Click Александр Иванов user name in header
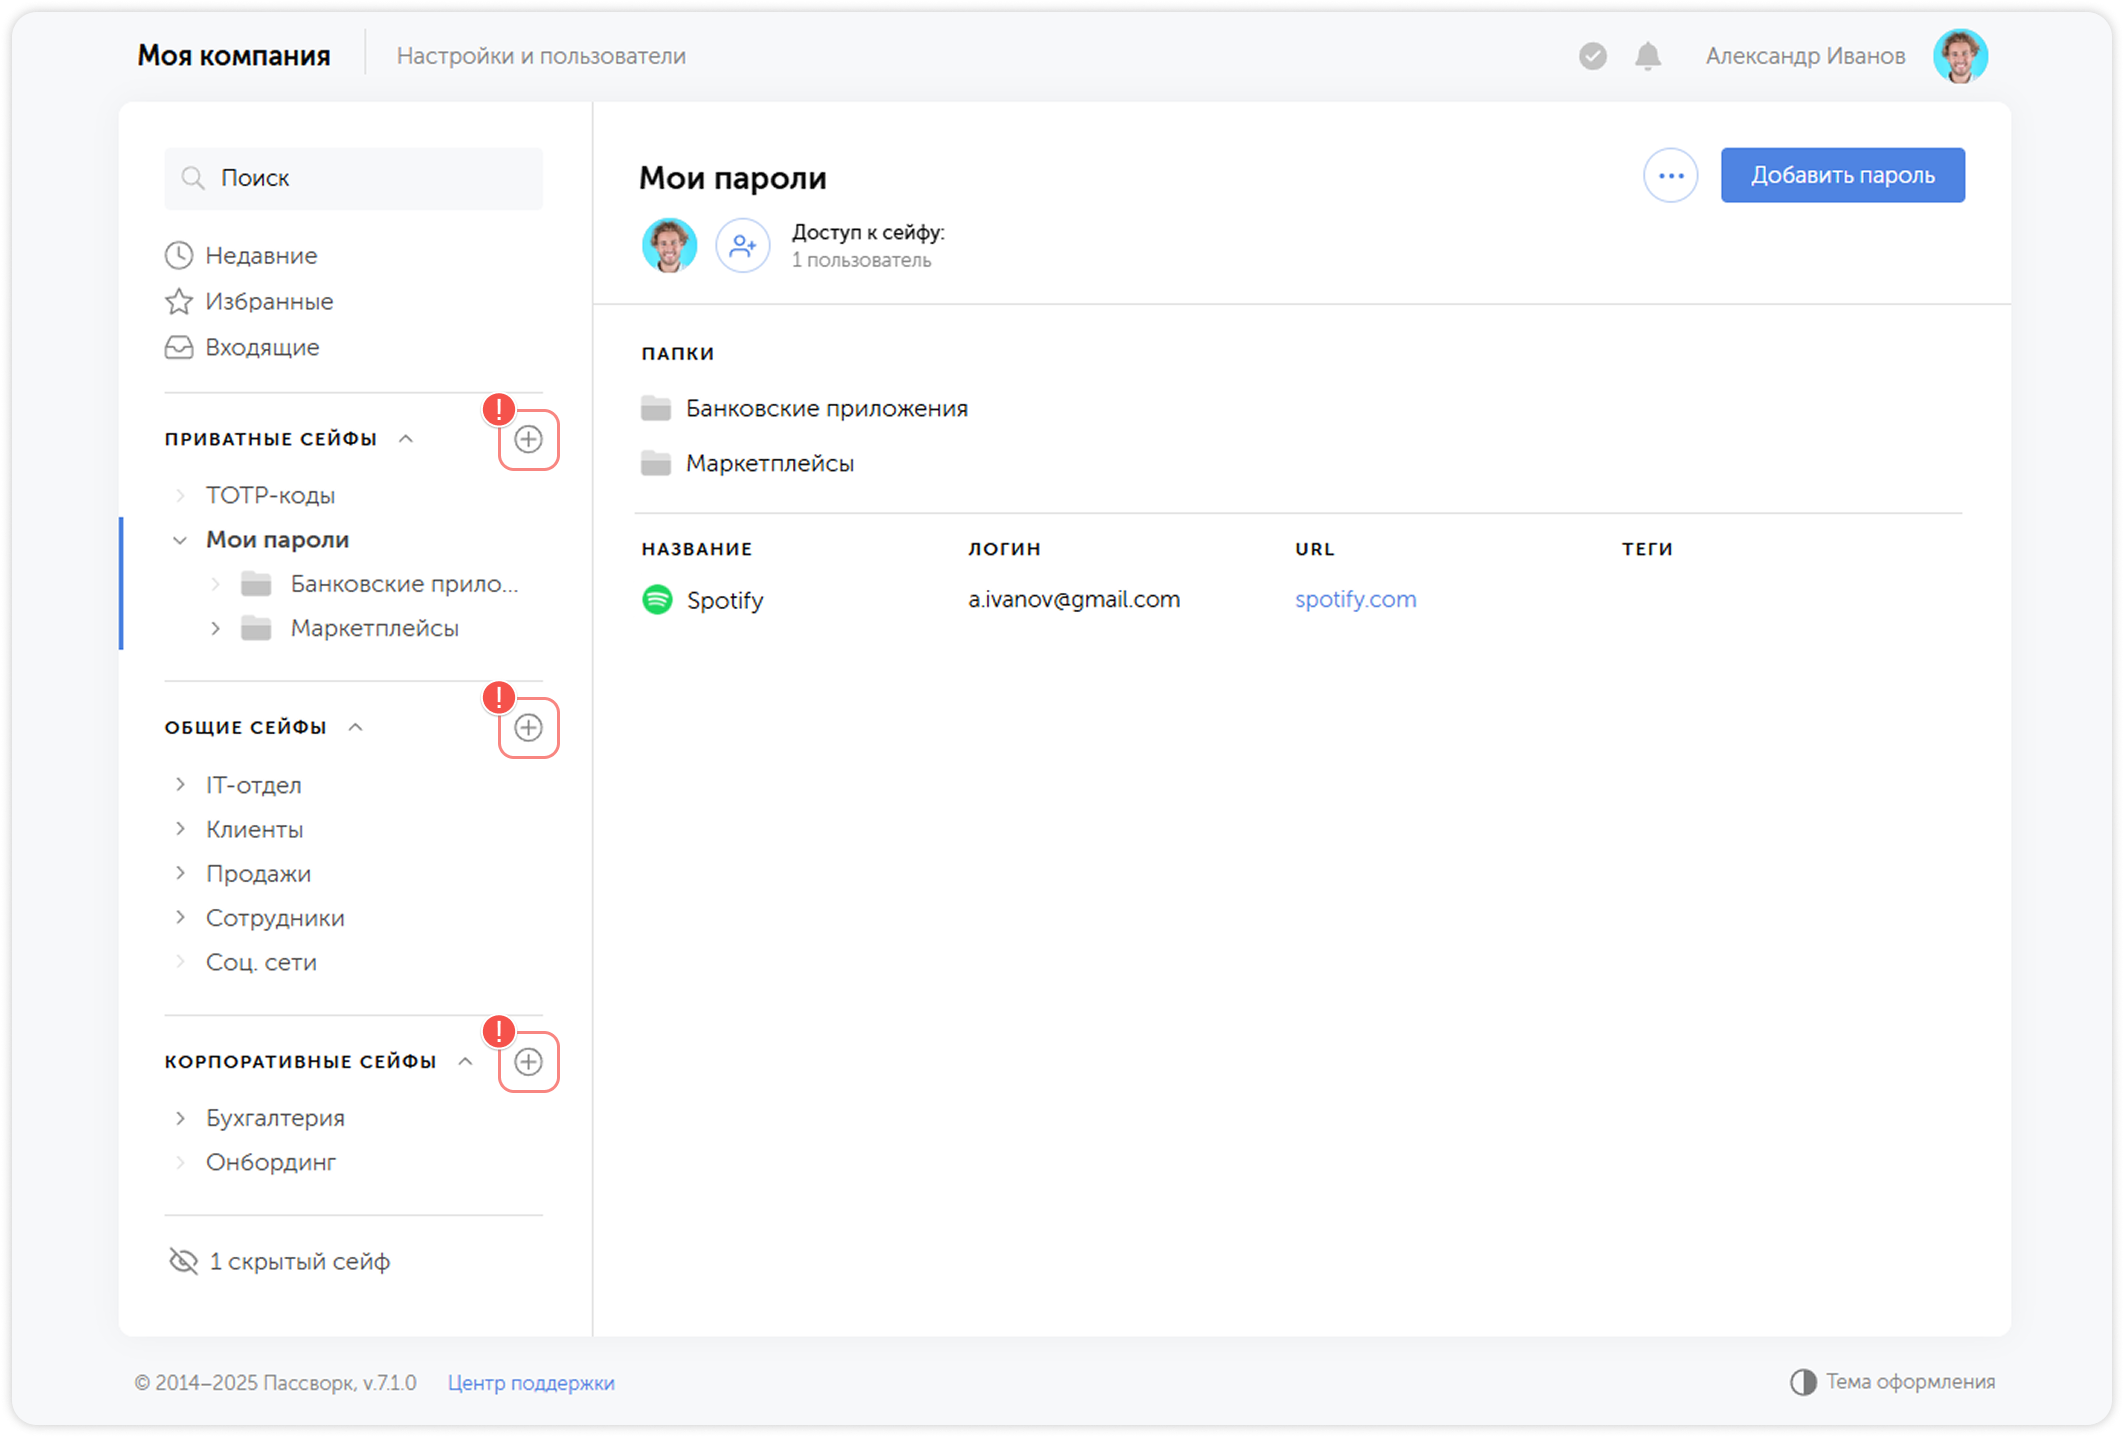The image size is (2124, 1437). tap(1805, 56)
